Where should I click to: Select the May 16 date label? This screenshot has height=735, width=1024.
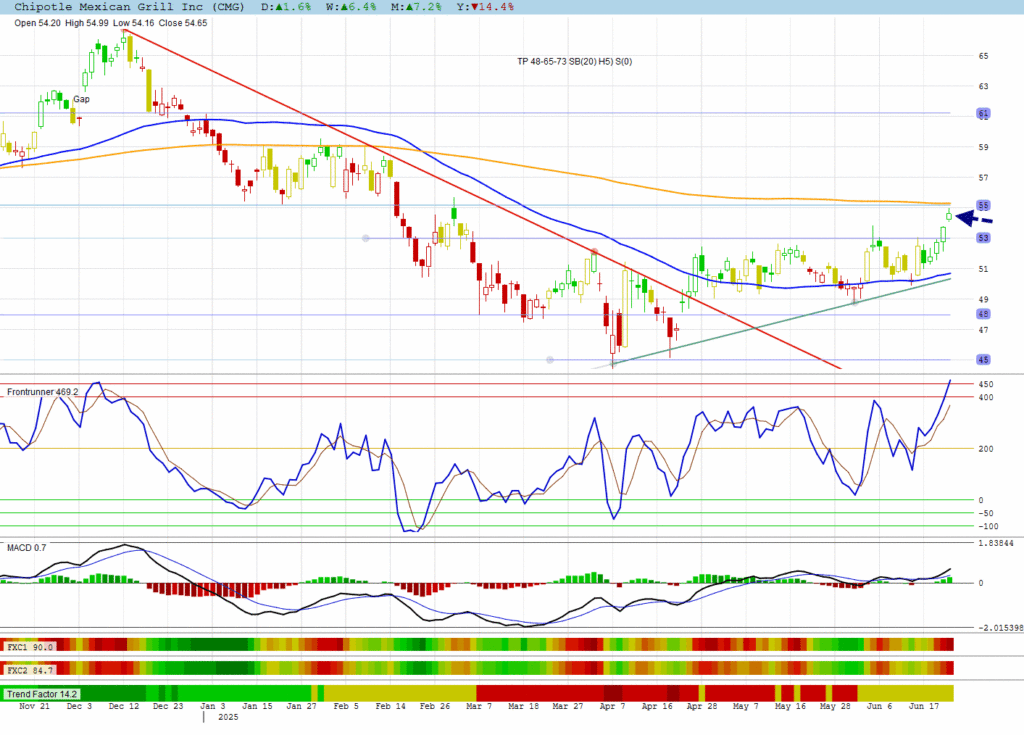coord(790,706)
